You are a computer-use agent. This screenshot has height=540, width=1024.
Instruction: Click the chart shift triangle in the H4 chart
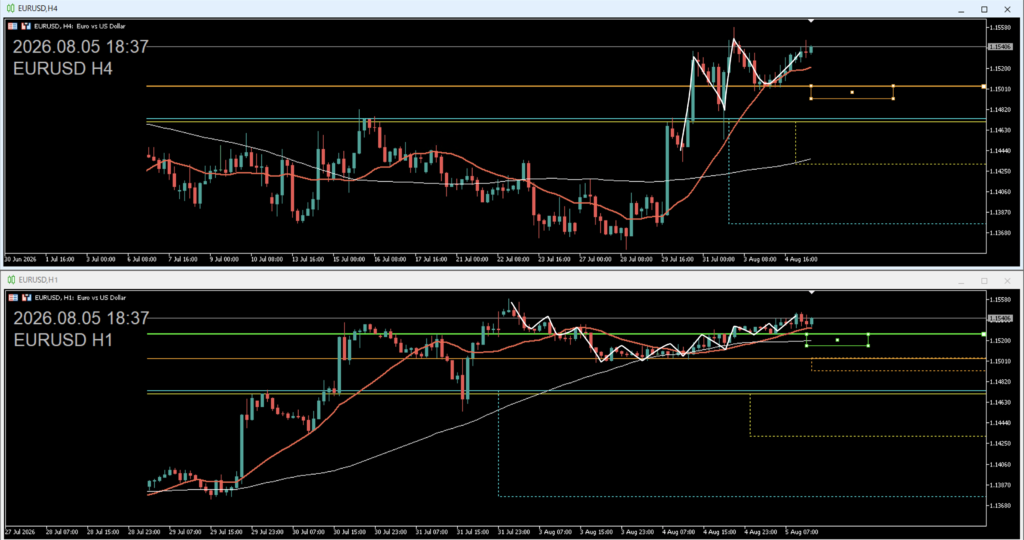[x=811, y=21]
